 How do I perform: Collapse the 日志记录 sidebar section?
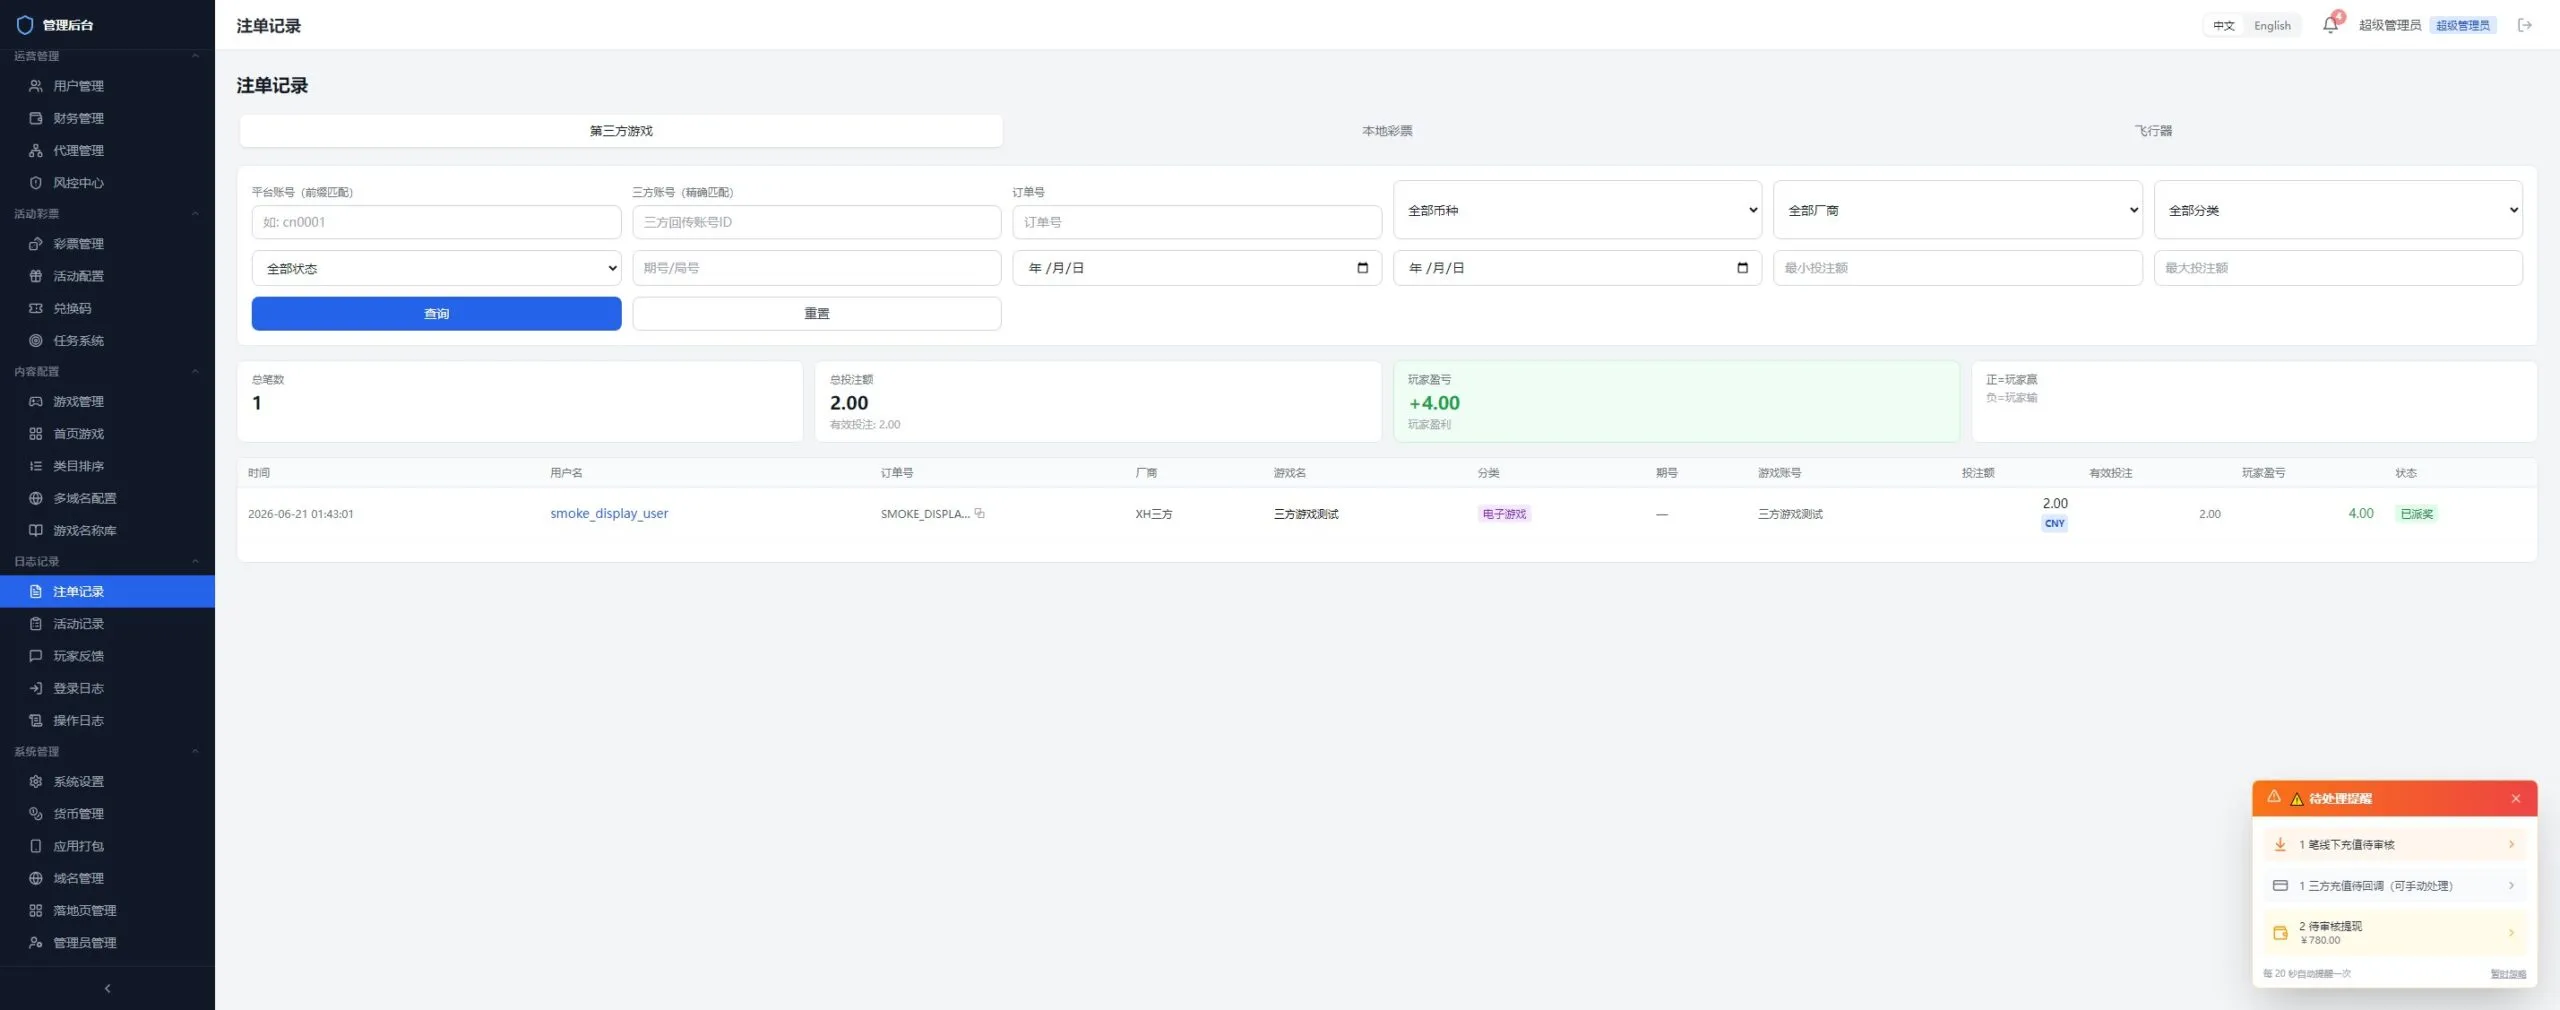[107, 561]
